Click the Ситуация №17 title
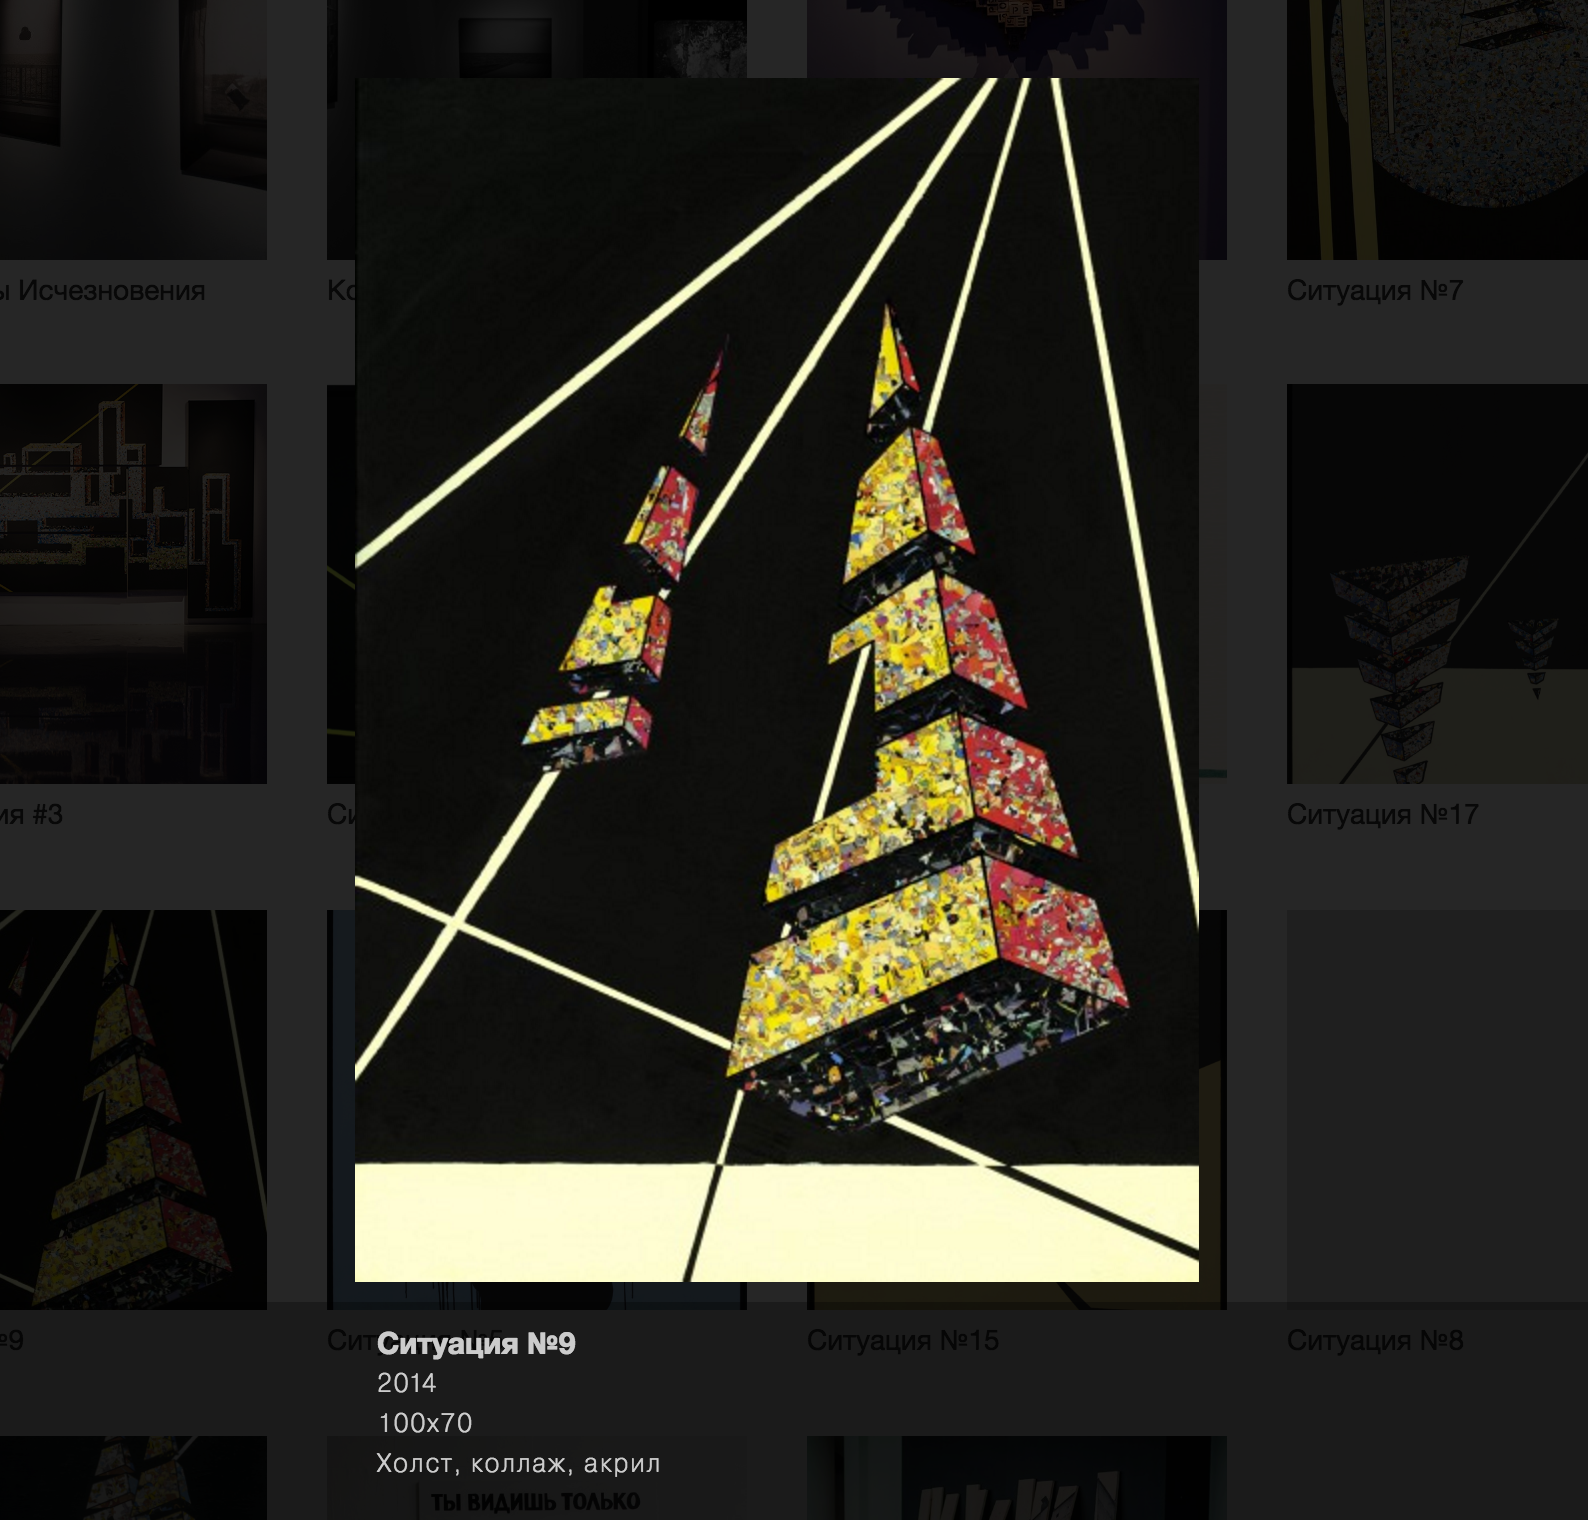The height and width of the screenshot is (1520, 1588). 1382,815
